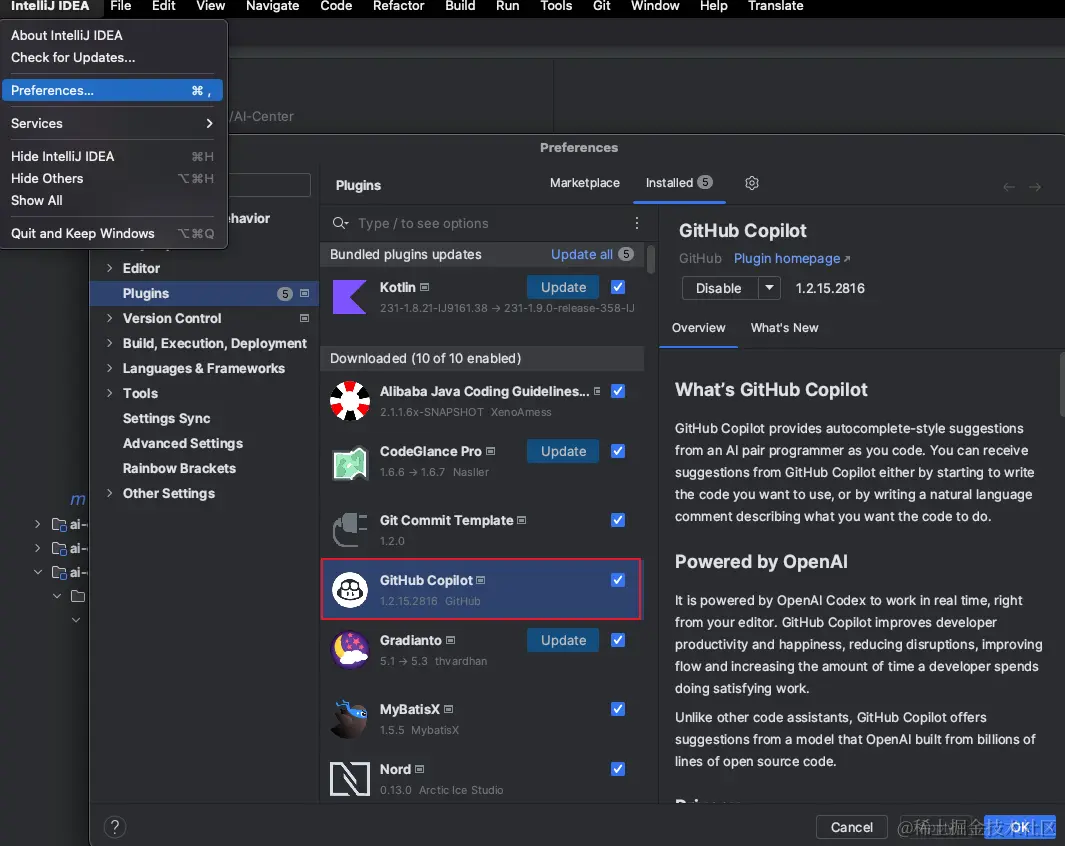Expand the Other Settings node
This screenshot has width=1065, height=846.
[109, 493]
